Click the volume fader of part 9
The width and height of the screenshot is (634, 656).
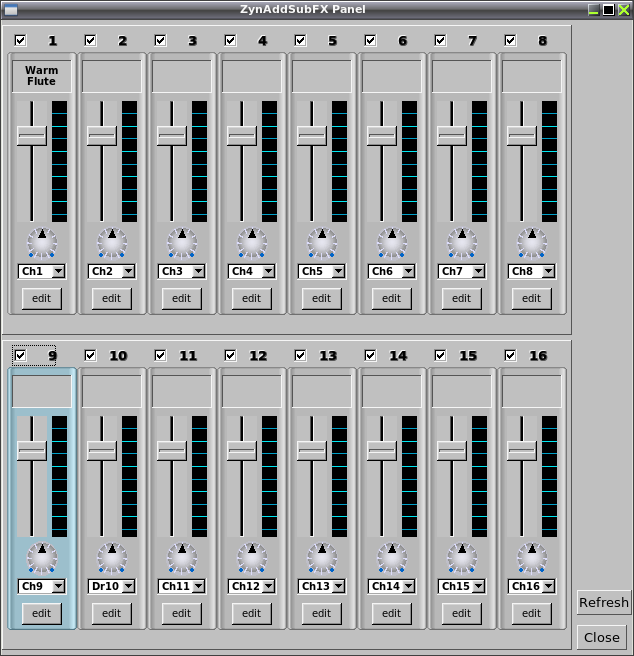click(x=32, y=451)
